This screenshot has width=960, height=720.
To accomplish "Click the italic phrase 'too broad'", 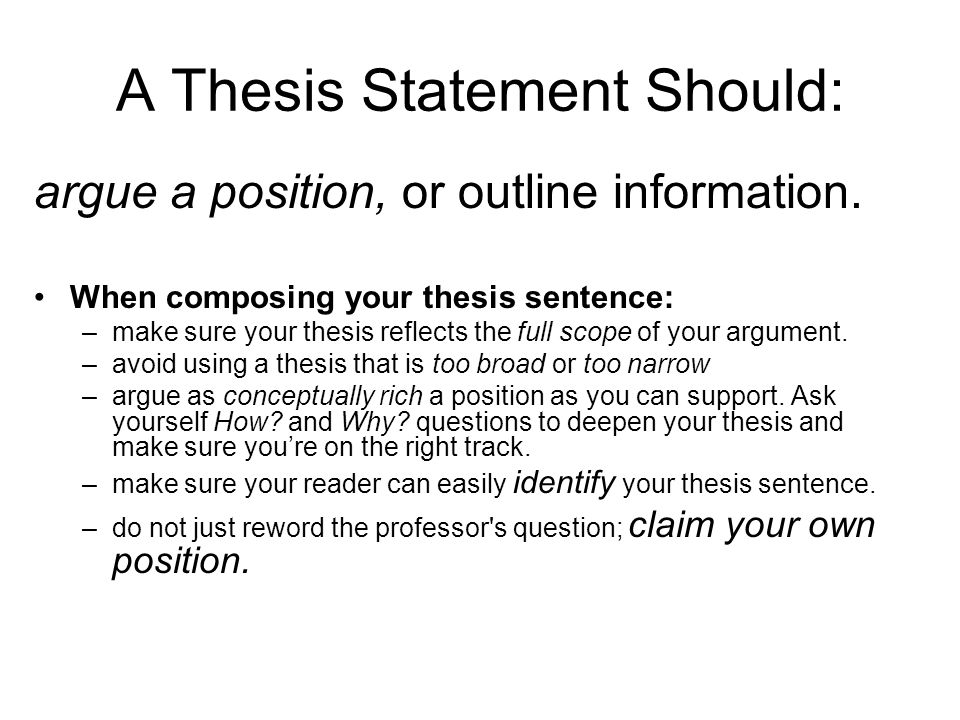I will (489, 364).
